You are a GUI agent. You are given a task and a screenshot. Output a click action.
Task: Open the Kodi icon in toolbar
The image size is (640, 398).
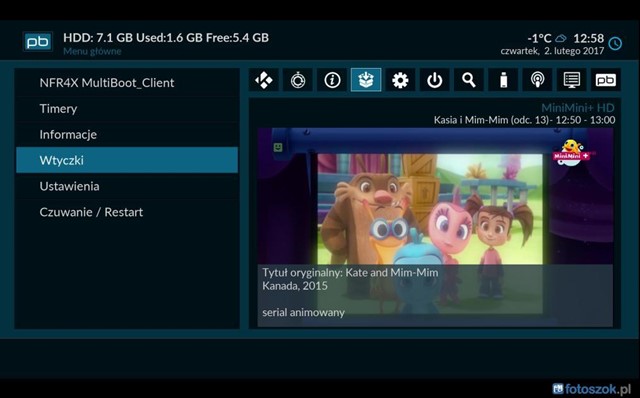point(264,80)
